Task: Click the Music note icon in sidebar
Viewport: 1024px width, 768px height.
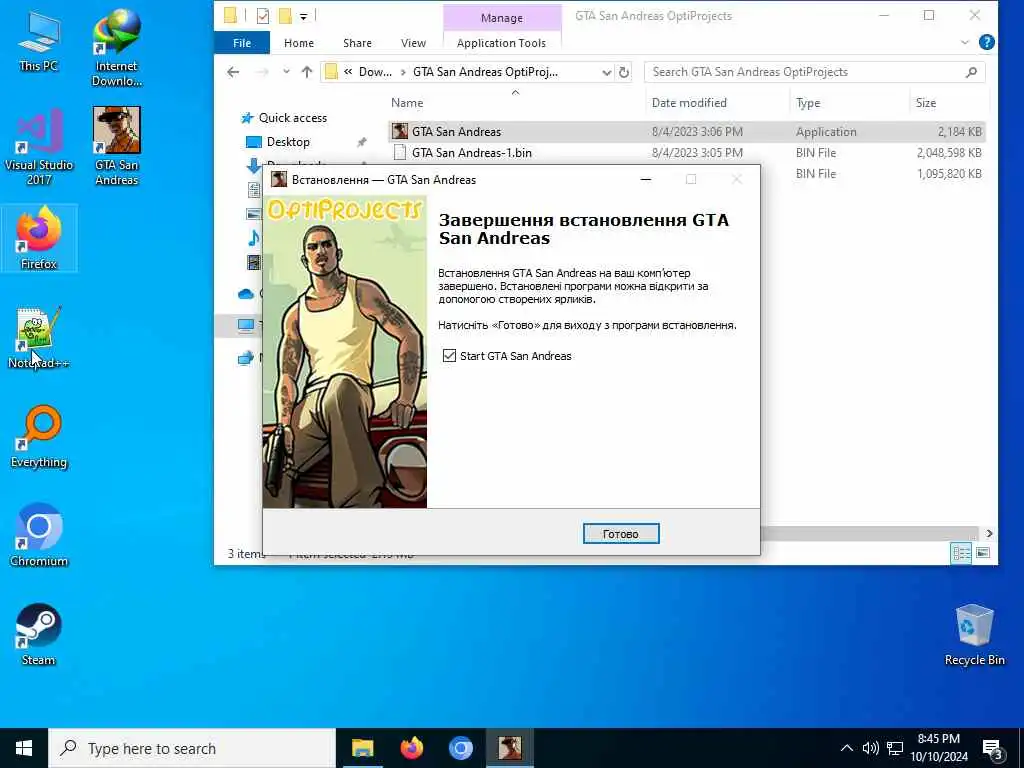Action: pos(253,238)
